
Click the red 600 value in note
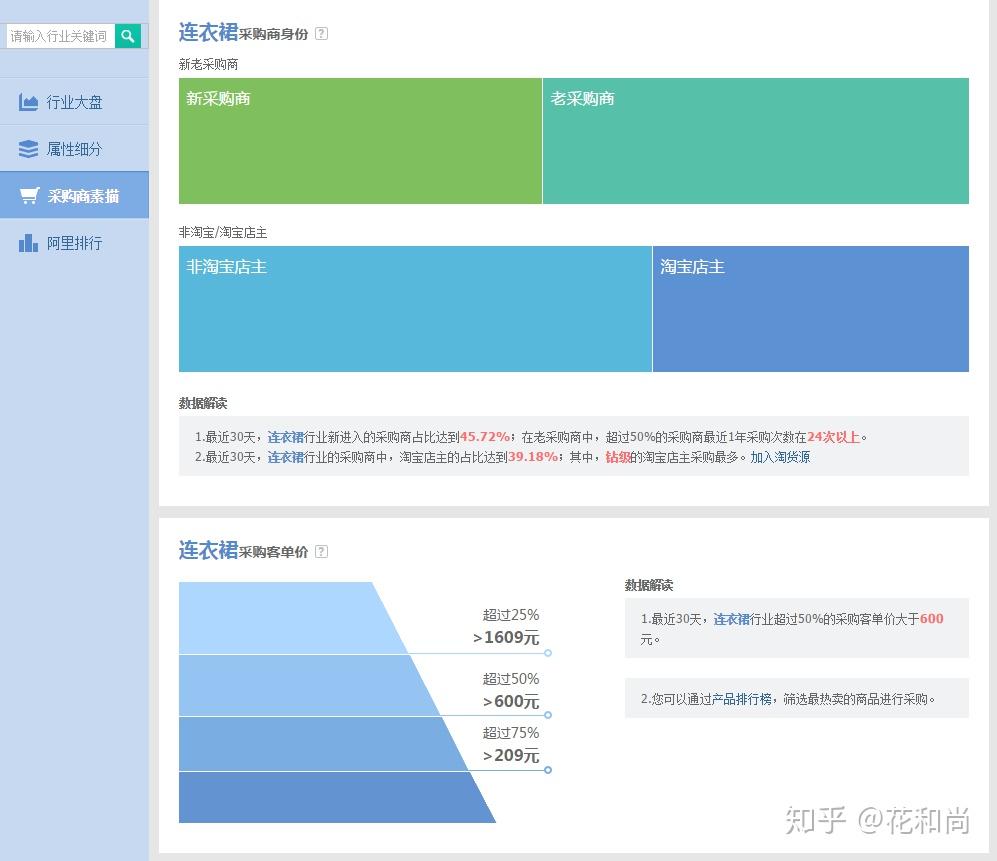point(932,619)
